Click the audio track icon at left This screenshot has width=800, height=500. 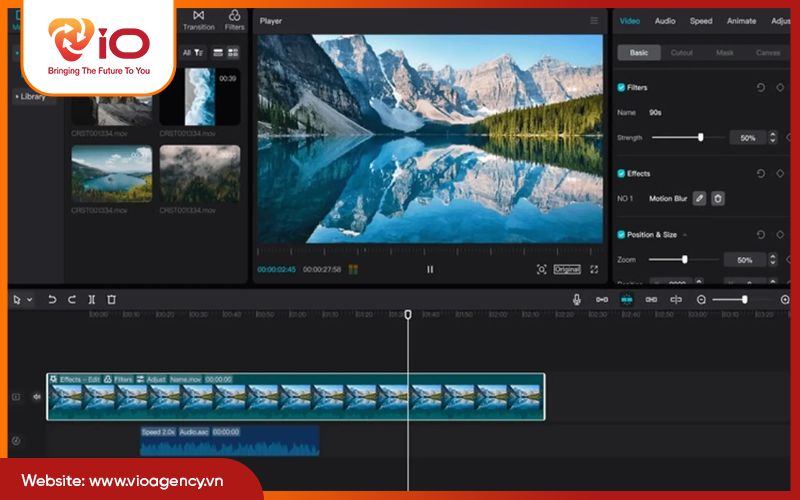coord(16,441)
